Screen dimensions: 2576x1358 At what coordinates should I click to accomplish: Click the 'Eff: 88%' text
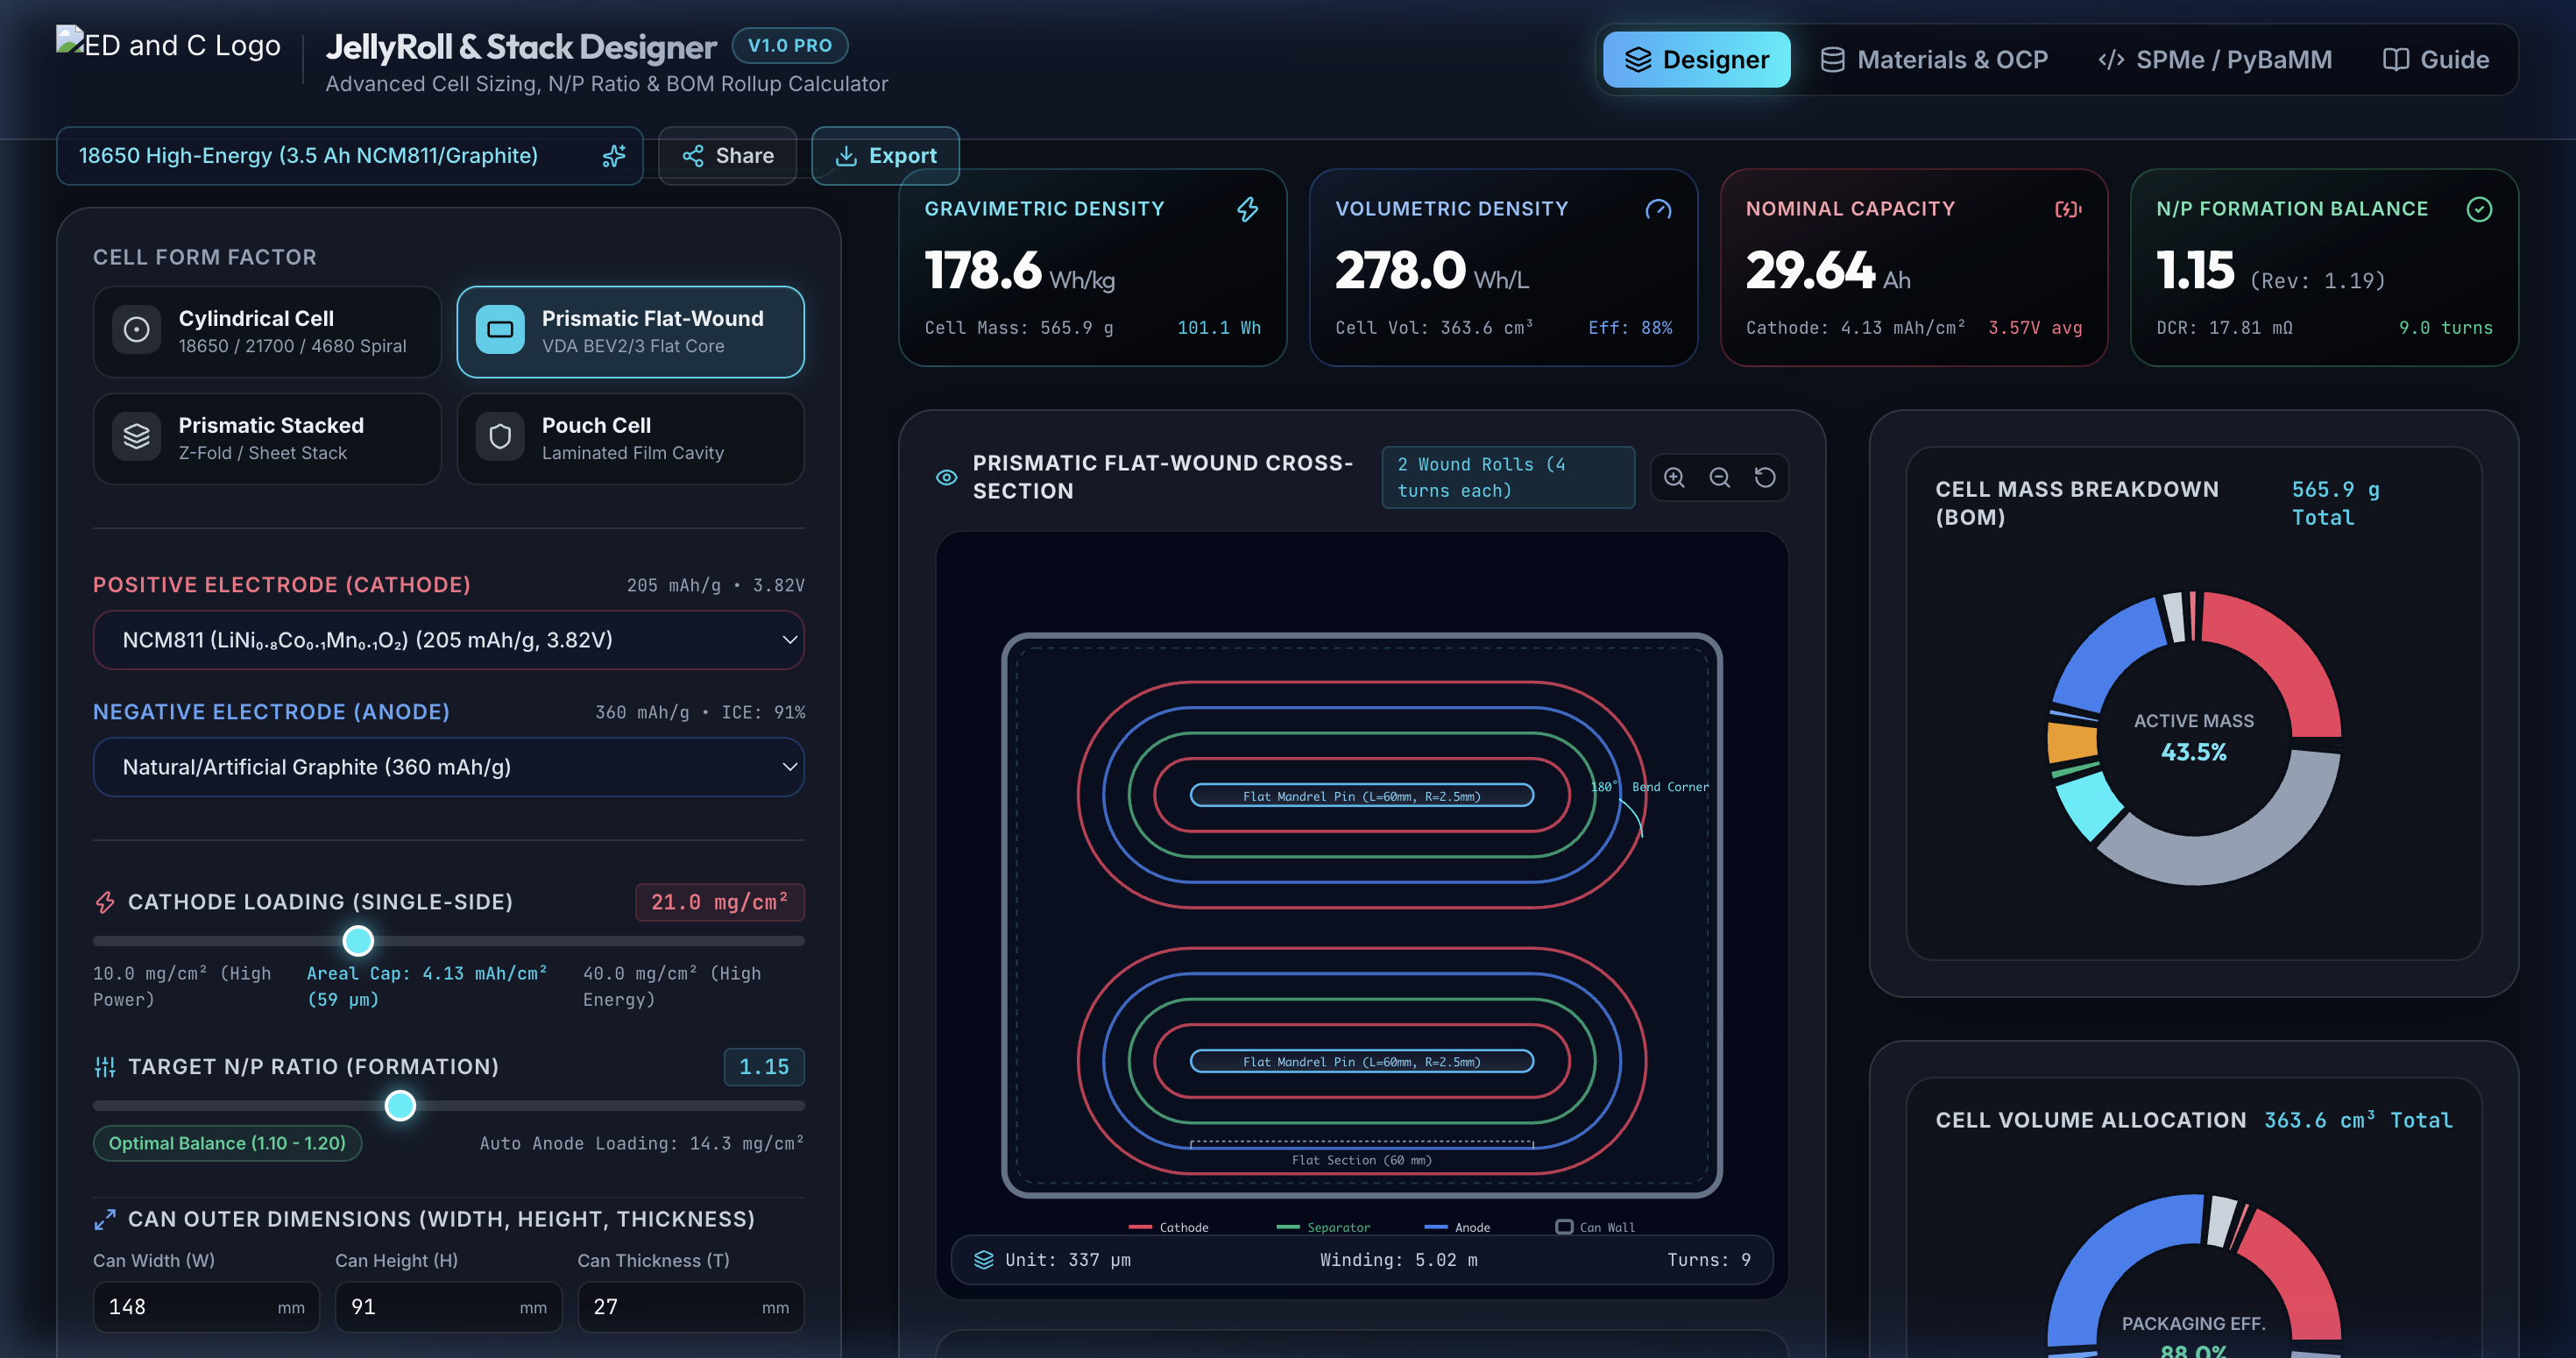pos(1630,328)
